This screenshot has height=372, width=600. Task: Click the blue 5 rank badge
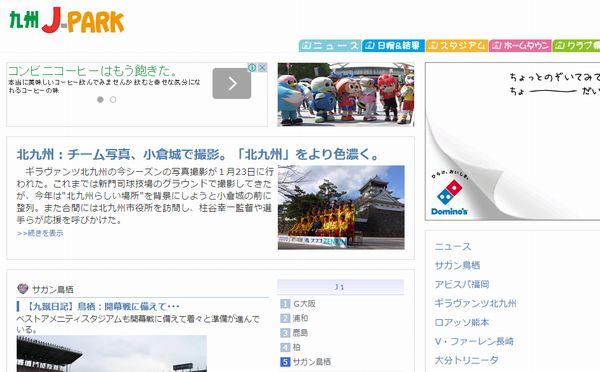285,362
